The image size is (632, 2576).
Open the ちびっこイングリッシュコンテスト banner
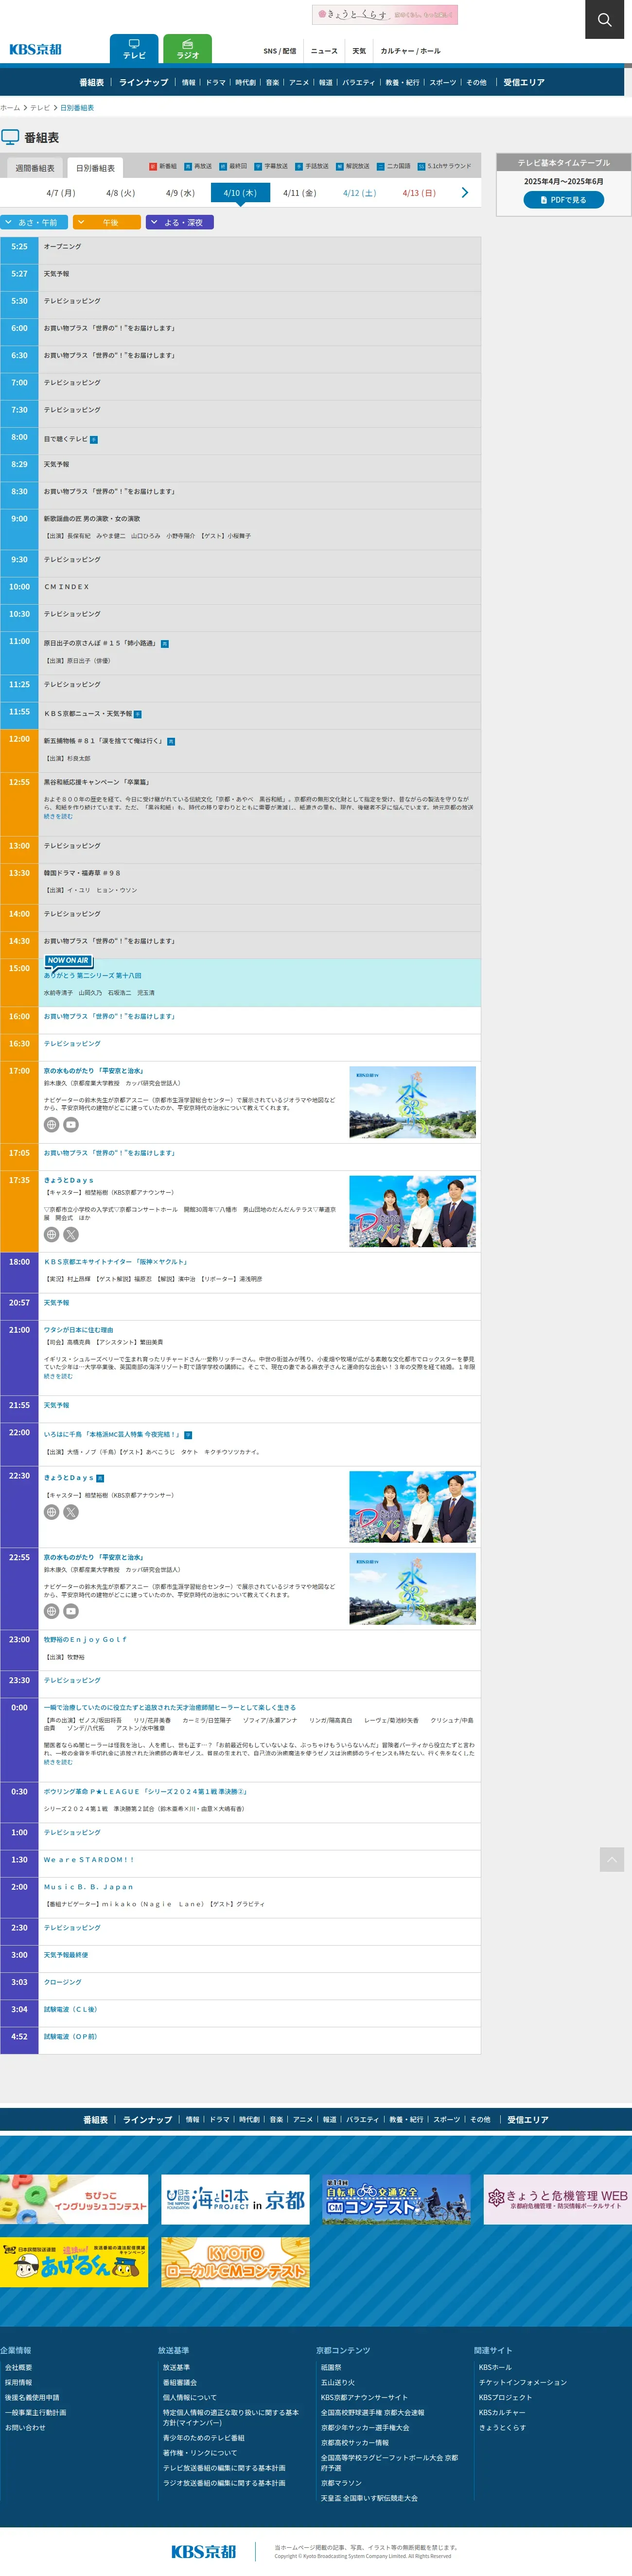pos(74,2199)
